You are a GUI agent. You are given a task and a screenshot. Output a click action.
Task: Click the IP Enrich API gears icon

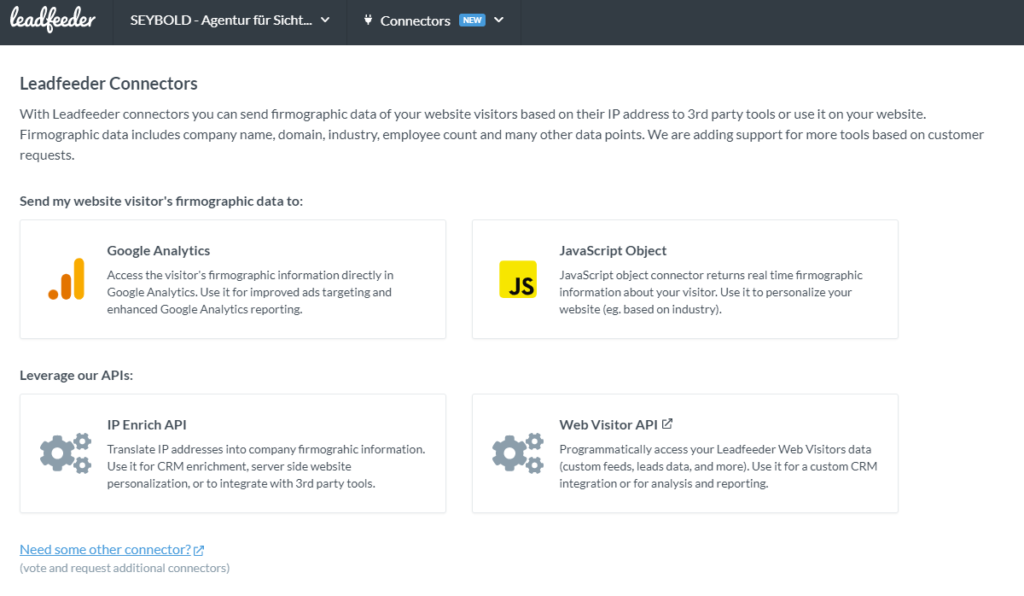tap(65, 453)
